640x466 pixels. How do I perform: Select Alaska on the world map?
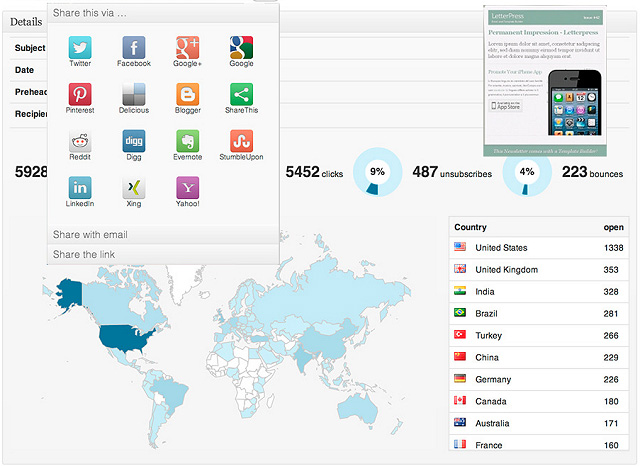tap(69, 295)
